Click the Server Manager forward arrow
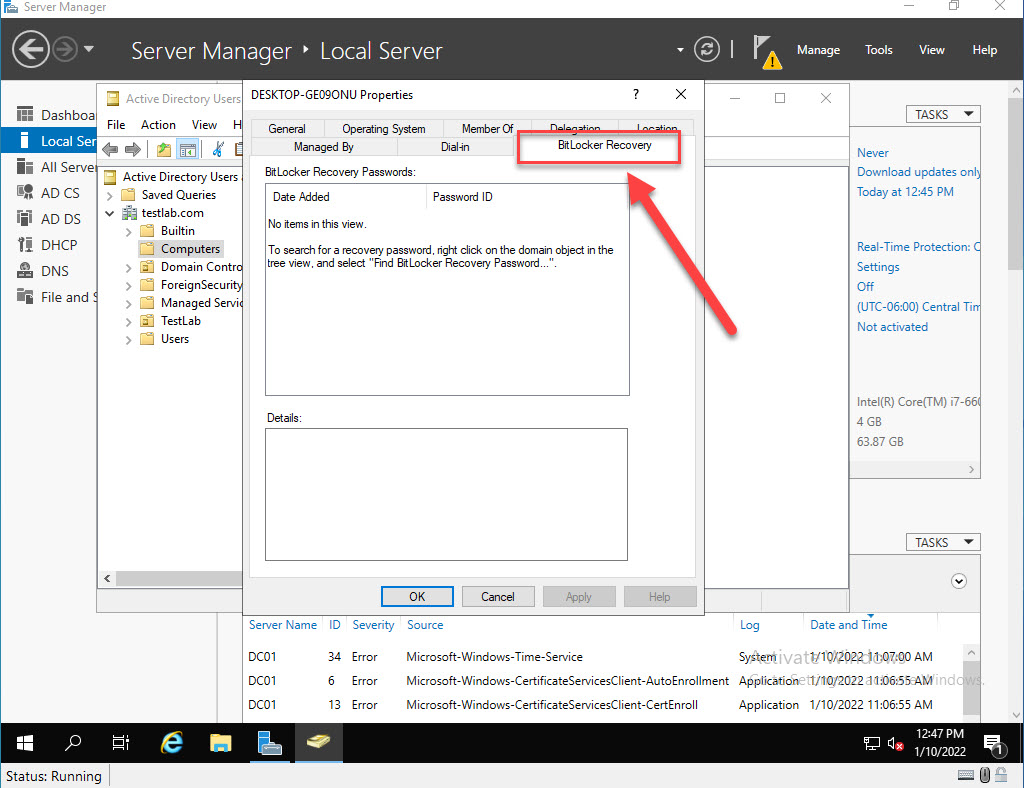This screenshot has width=1024, height=788. point(65,49)
